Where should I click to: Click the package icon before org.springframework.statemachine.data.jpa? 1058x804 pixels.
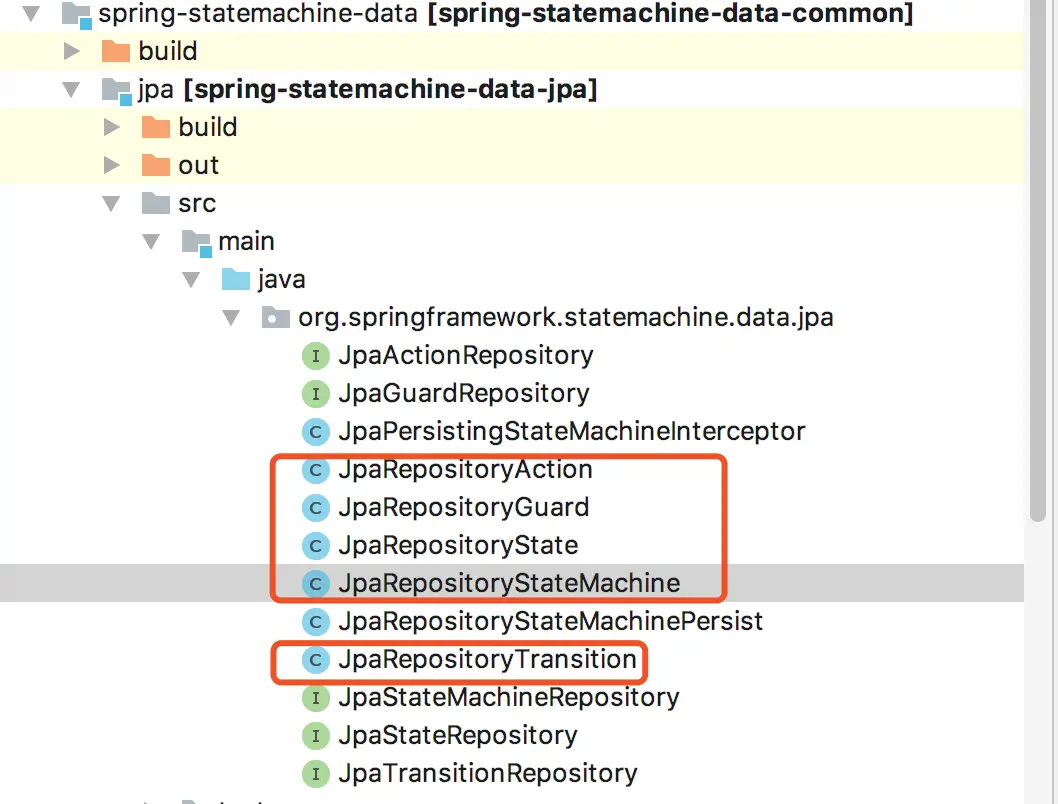[x=274, y=317]
